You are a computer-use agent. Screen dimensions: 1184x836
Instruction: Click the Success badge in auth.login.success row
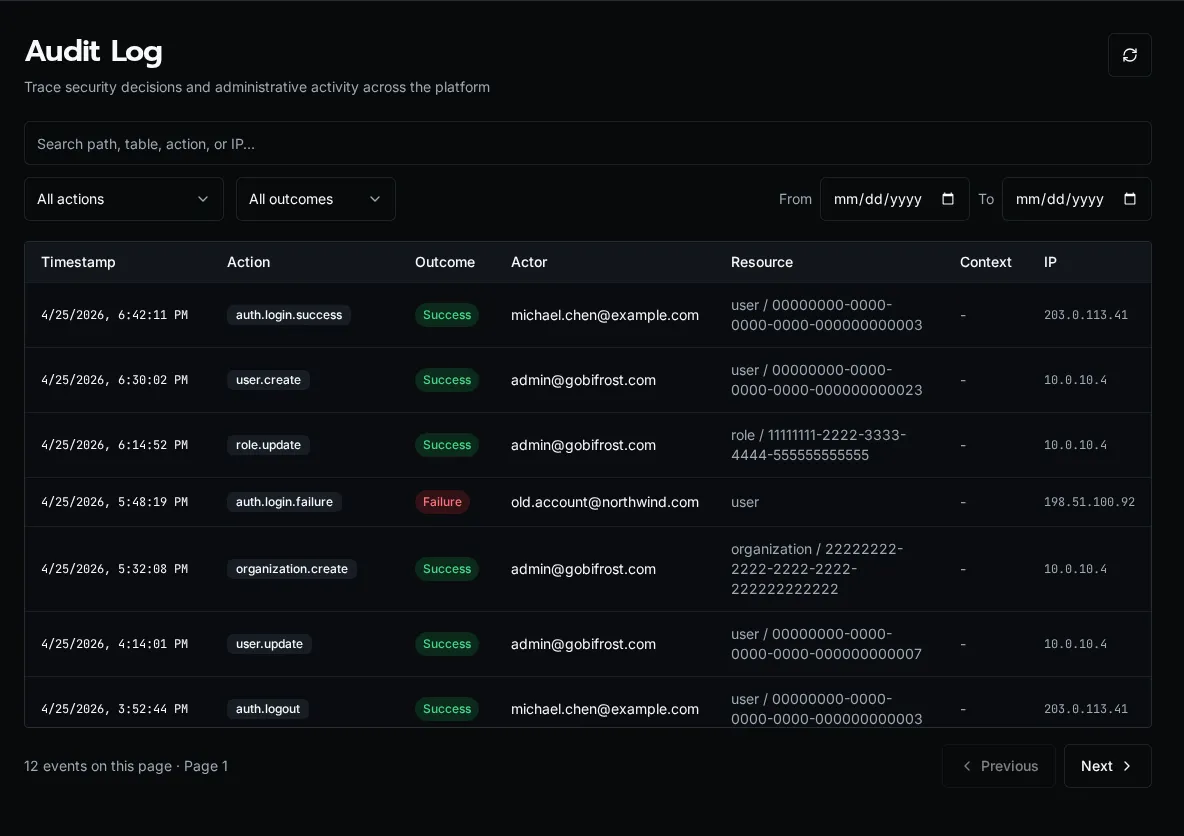[446, 315]
